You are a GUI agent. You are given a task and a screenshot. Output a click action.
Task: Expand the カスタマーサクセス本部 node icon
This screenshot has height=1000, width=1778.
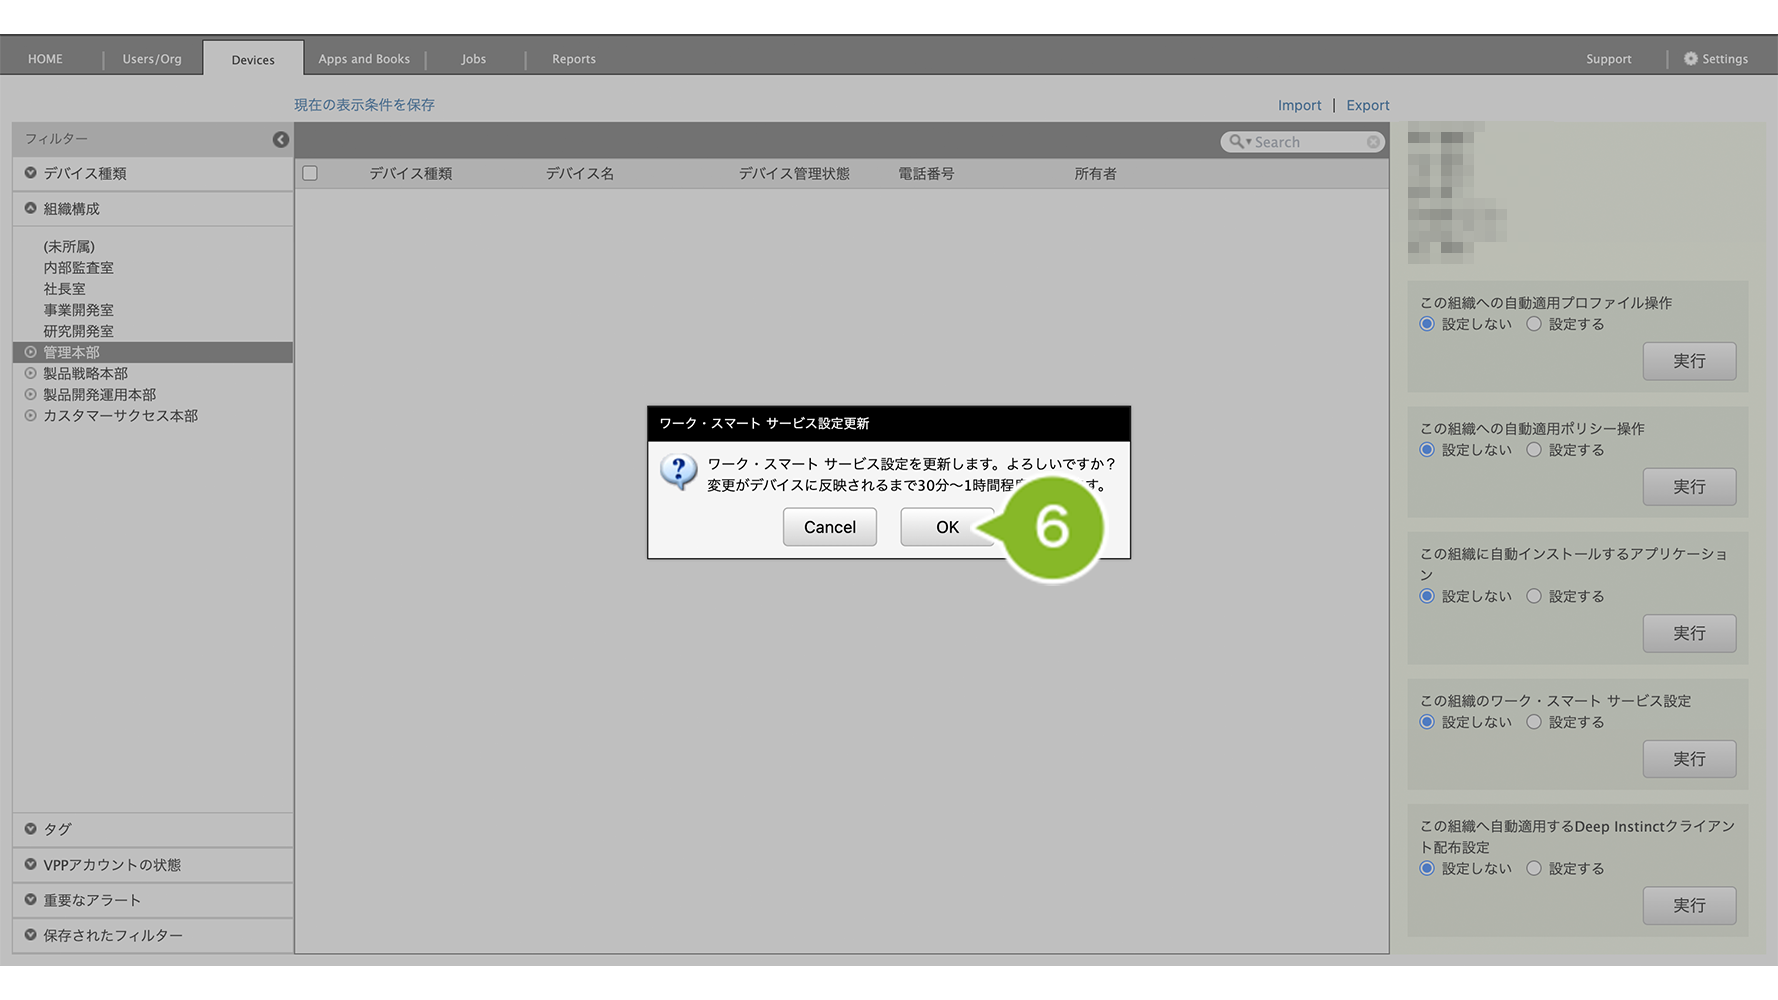[31, 416]
